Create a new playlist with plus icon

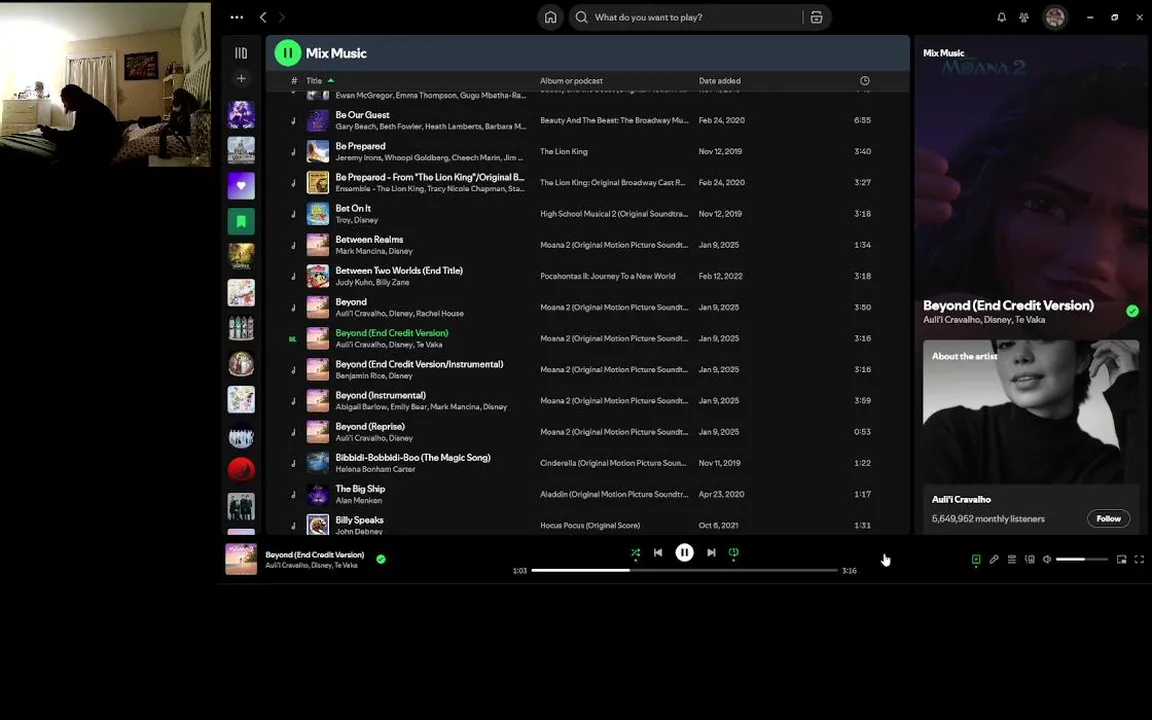click(241, 78)
